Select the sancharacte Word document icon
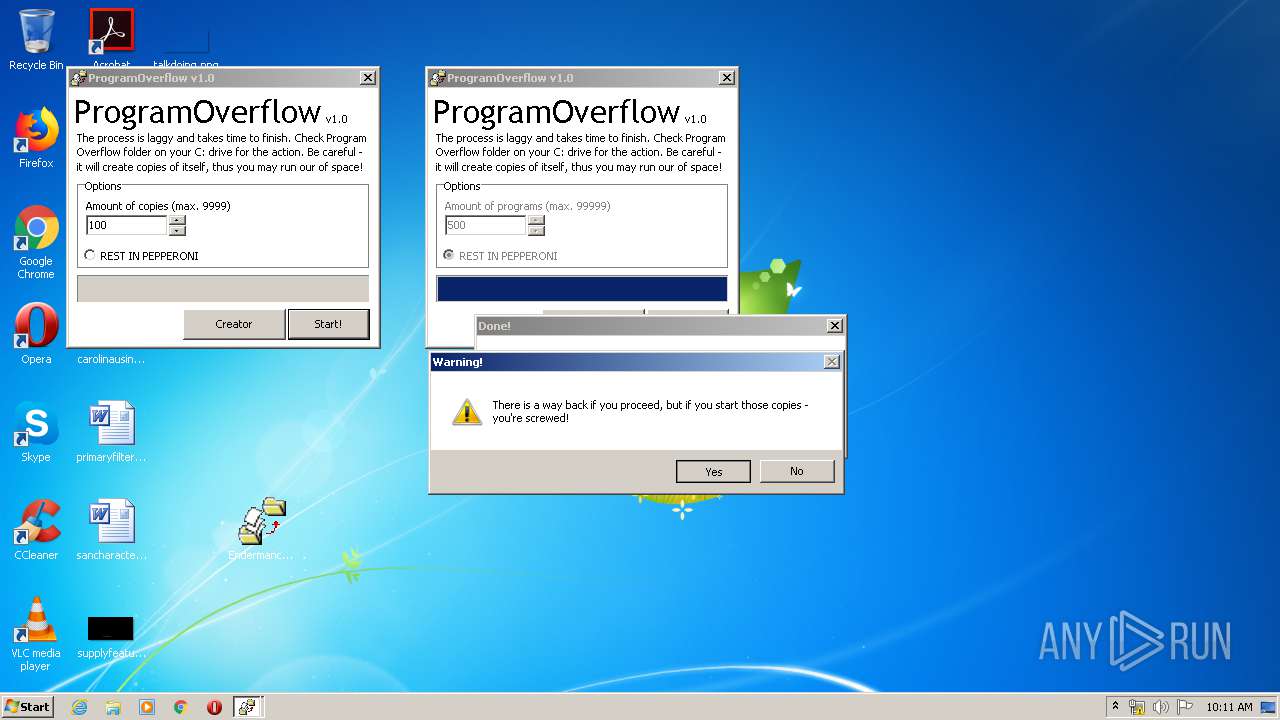1280x720 pixels. tap(111, 530)
